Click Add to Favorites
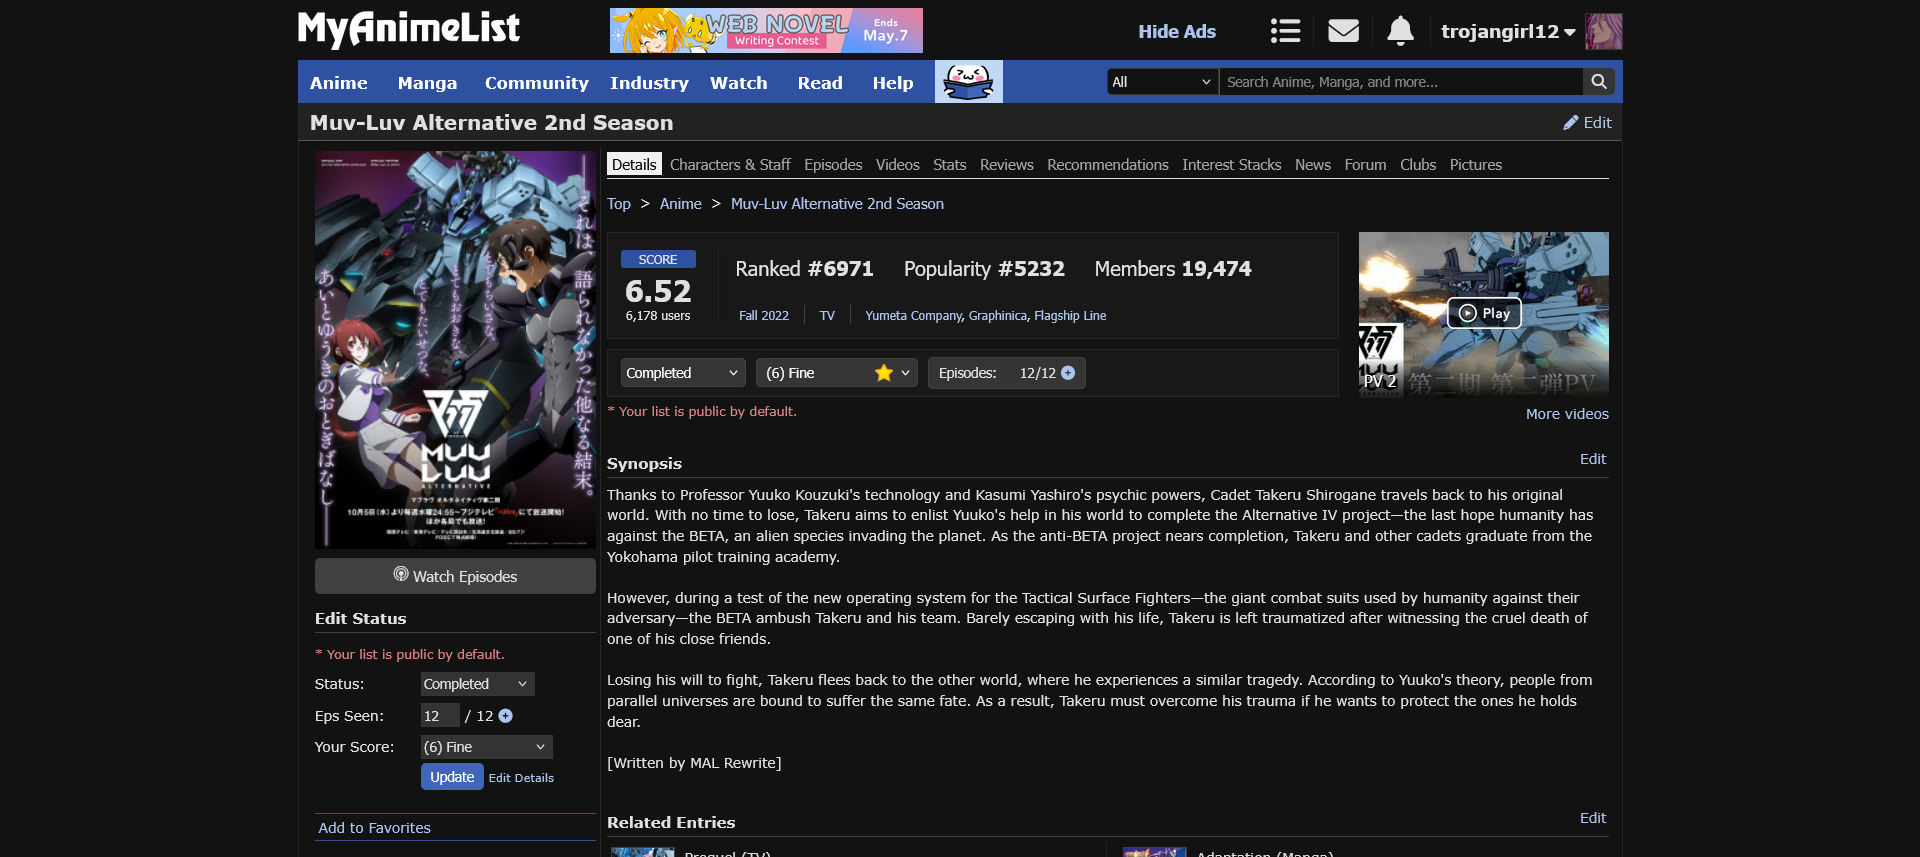This screenshot has width=1920, height=857. [374, 827]
